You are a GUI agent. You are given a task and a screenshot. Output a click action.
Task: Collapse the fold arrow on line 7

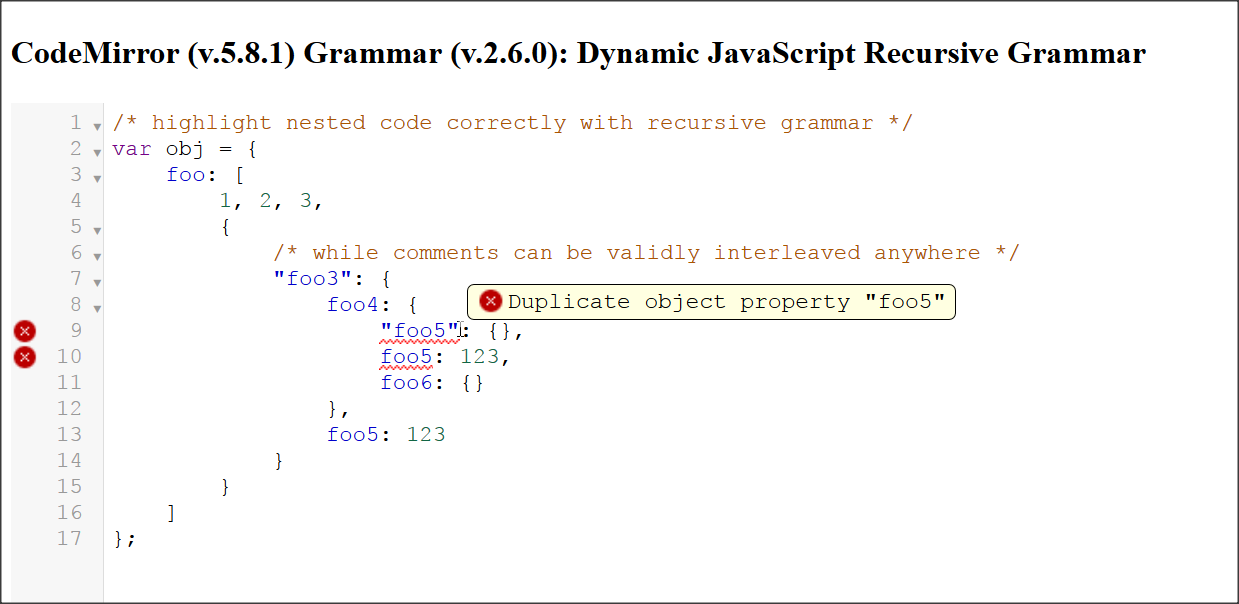tap(97, 283)
